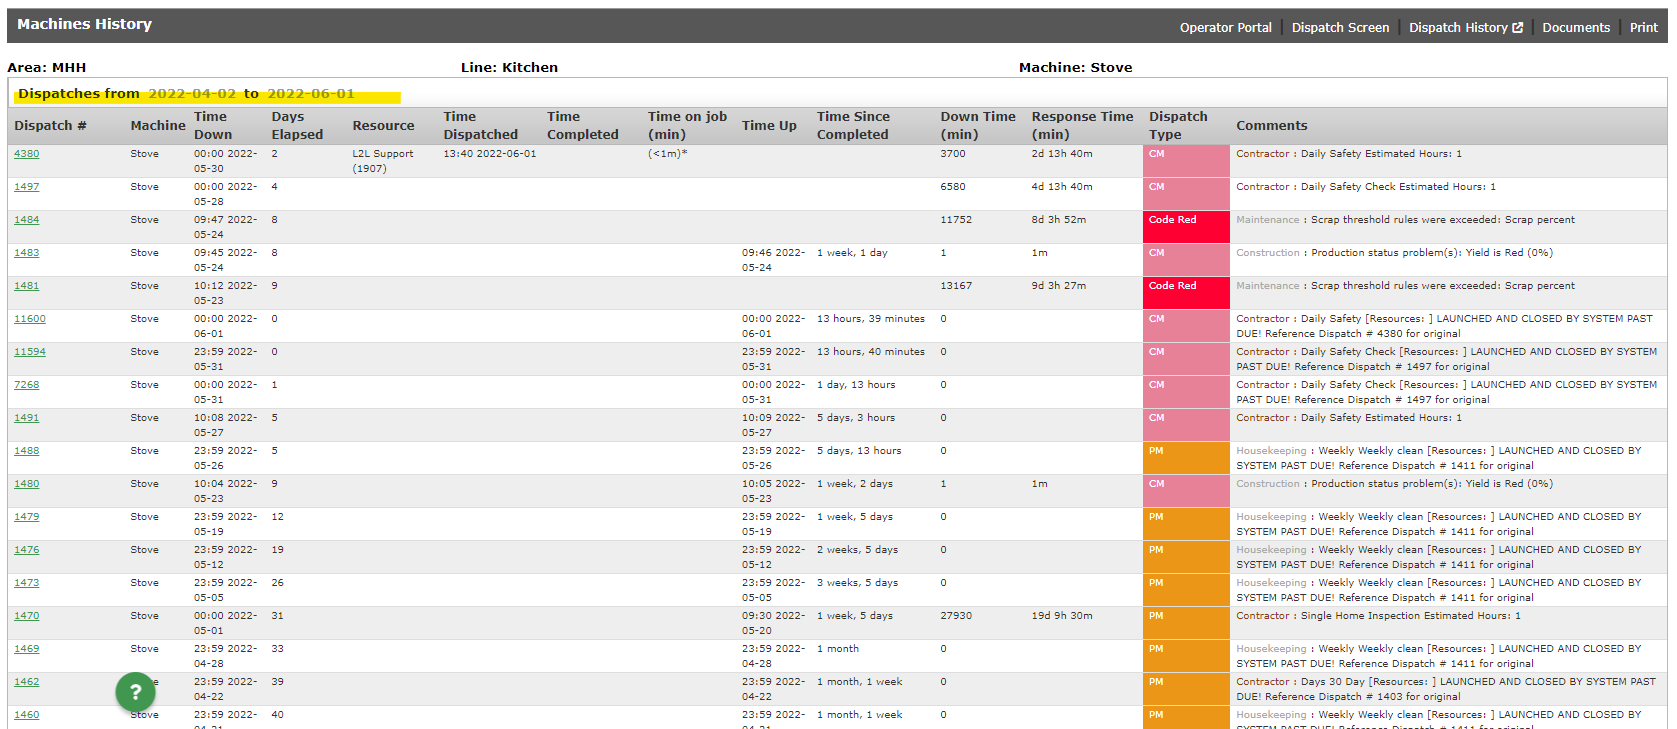Go to Dispatch Screen
The height and width of the screenshot is (729, 1677).
click(x=1340, y=28)
